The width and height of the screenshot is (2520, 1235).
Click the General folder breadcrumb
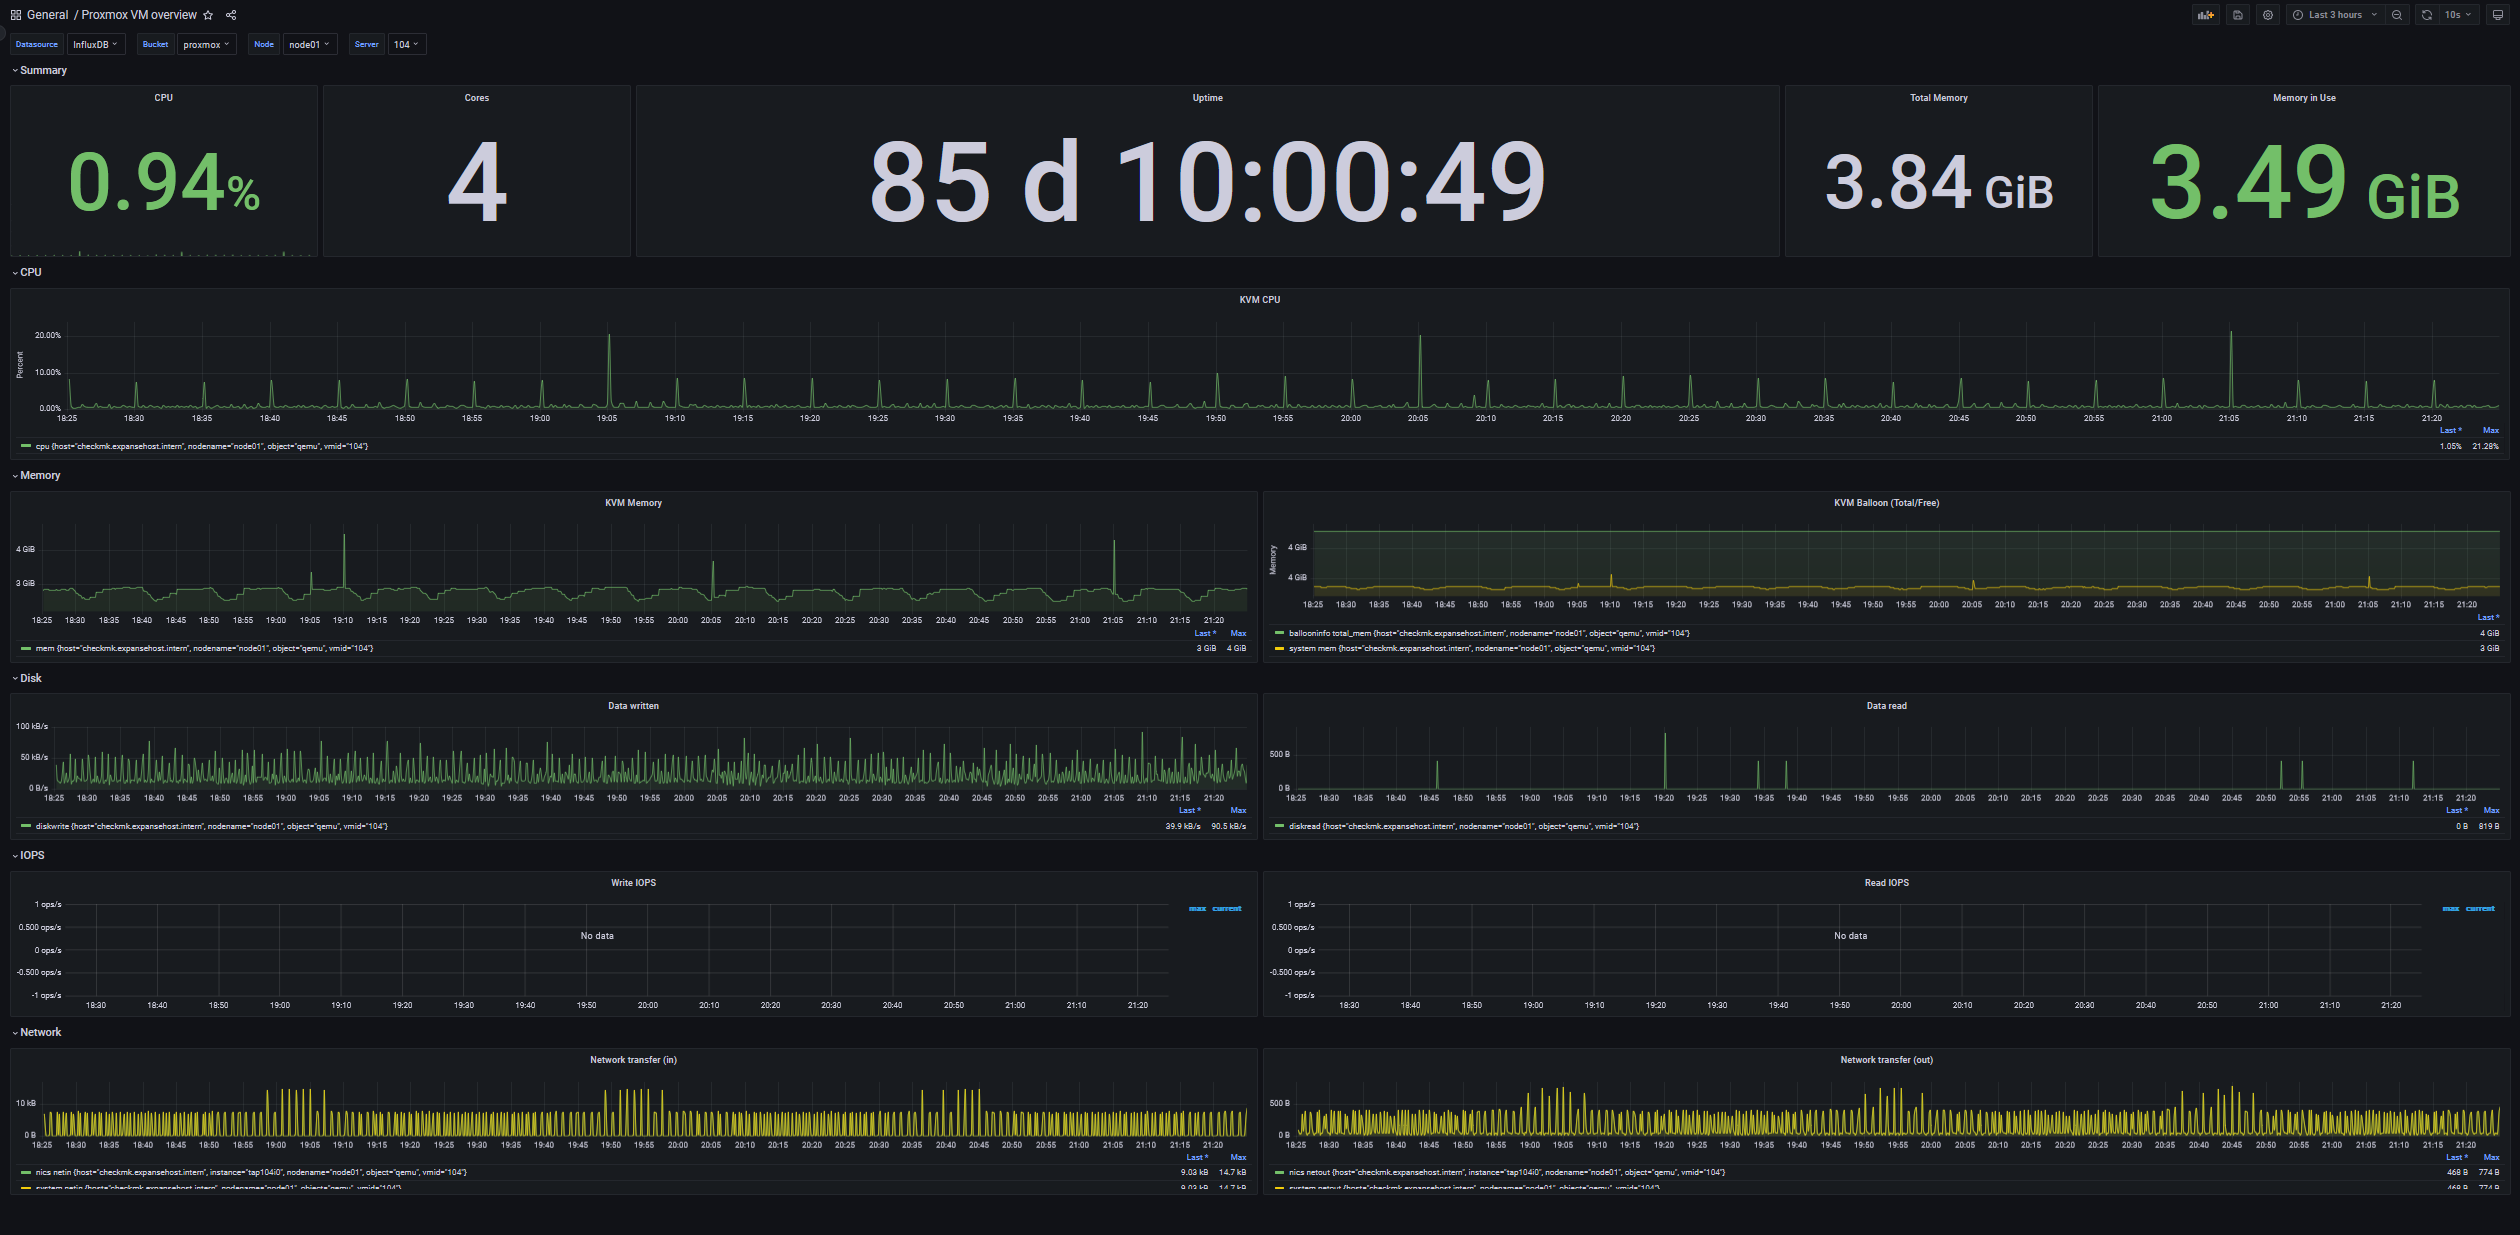click(x=47, y=15)
